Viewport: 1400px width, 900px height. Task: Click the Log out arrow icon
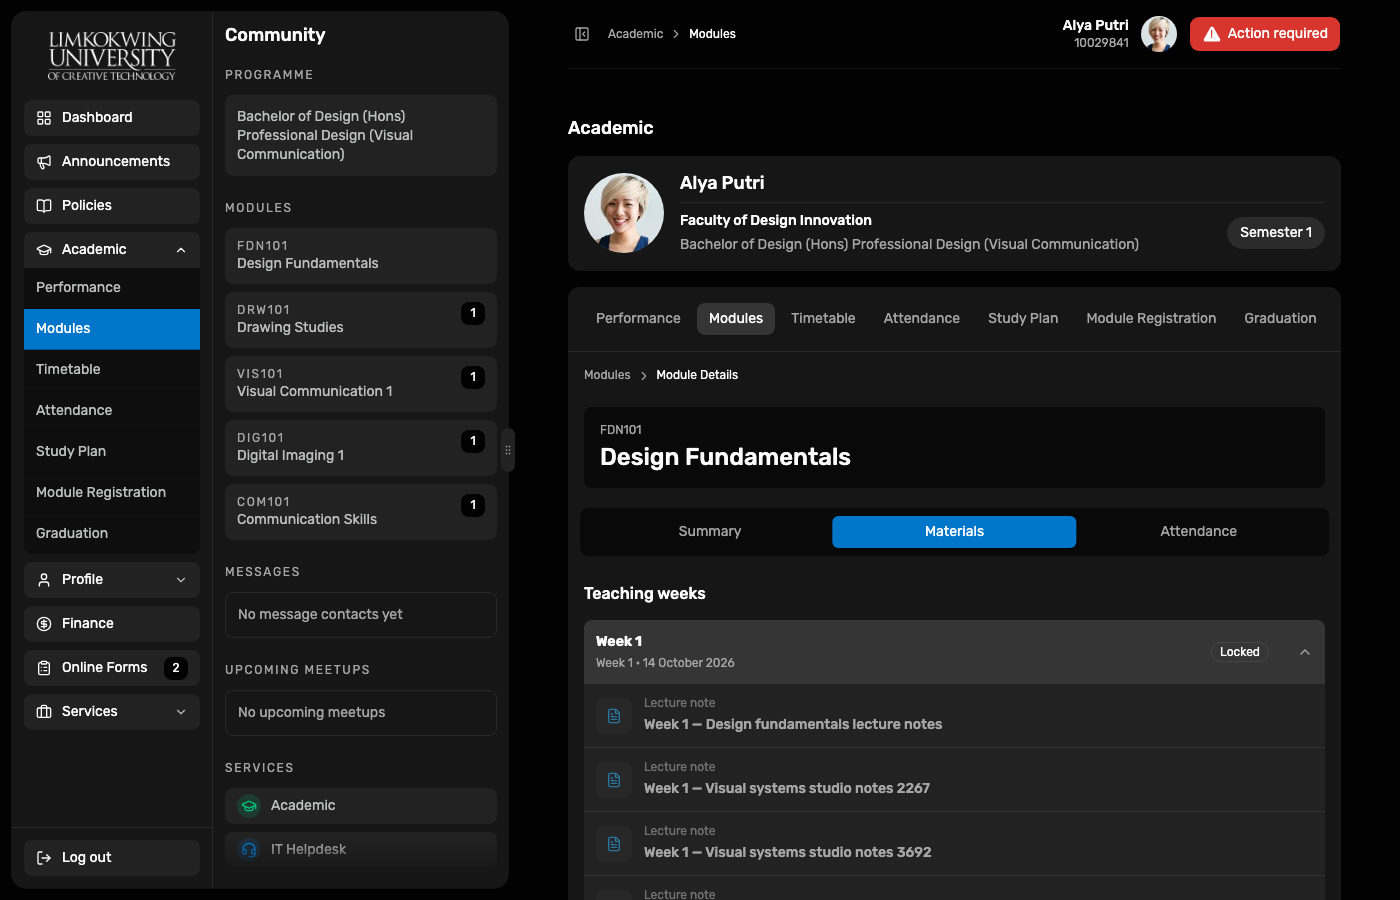tap(44, 858)
